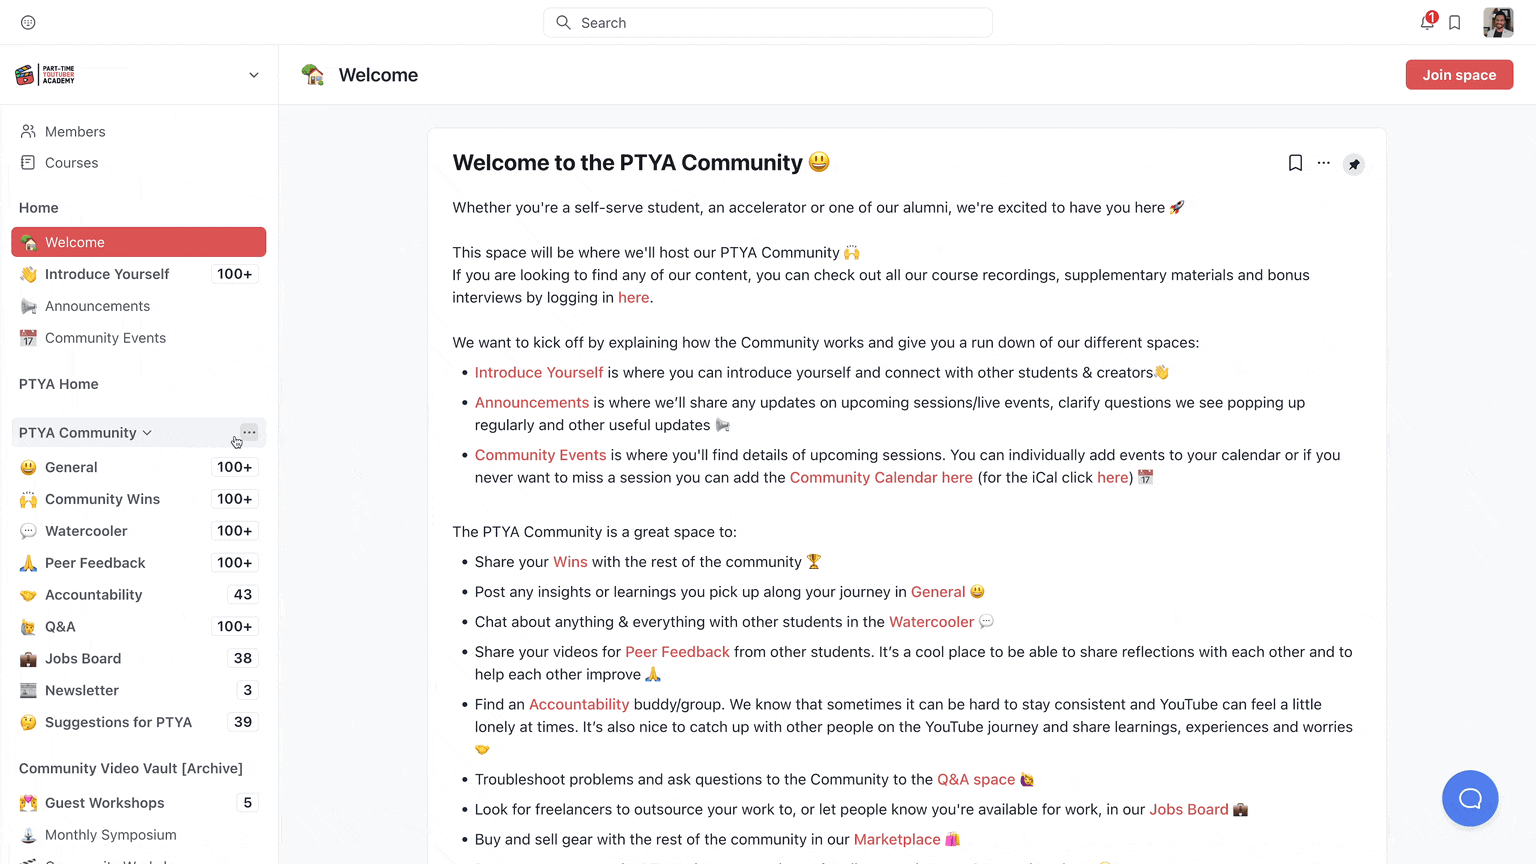Image resolution: width=1536 pixels, height=864 pixels.
Task: Expand the Community Video Vault Archive section
Action: (x=130, y=768)
